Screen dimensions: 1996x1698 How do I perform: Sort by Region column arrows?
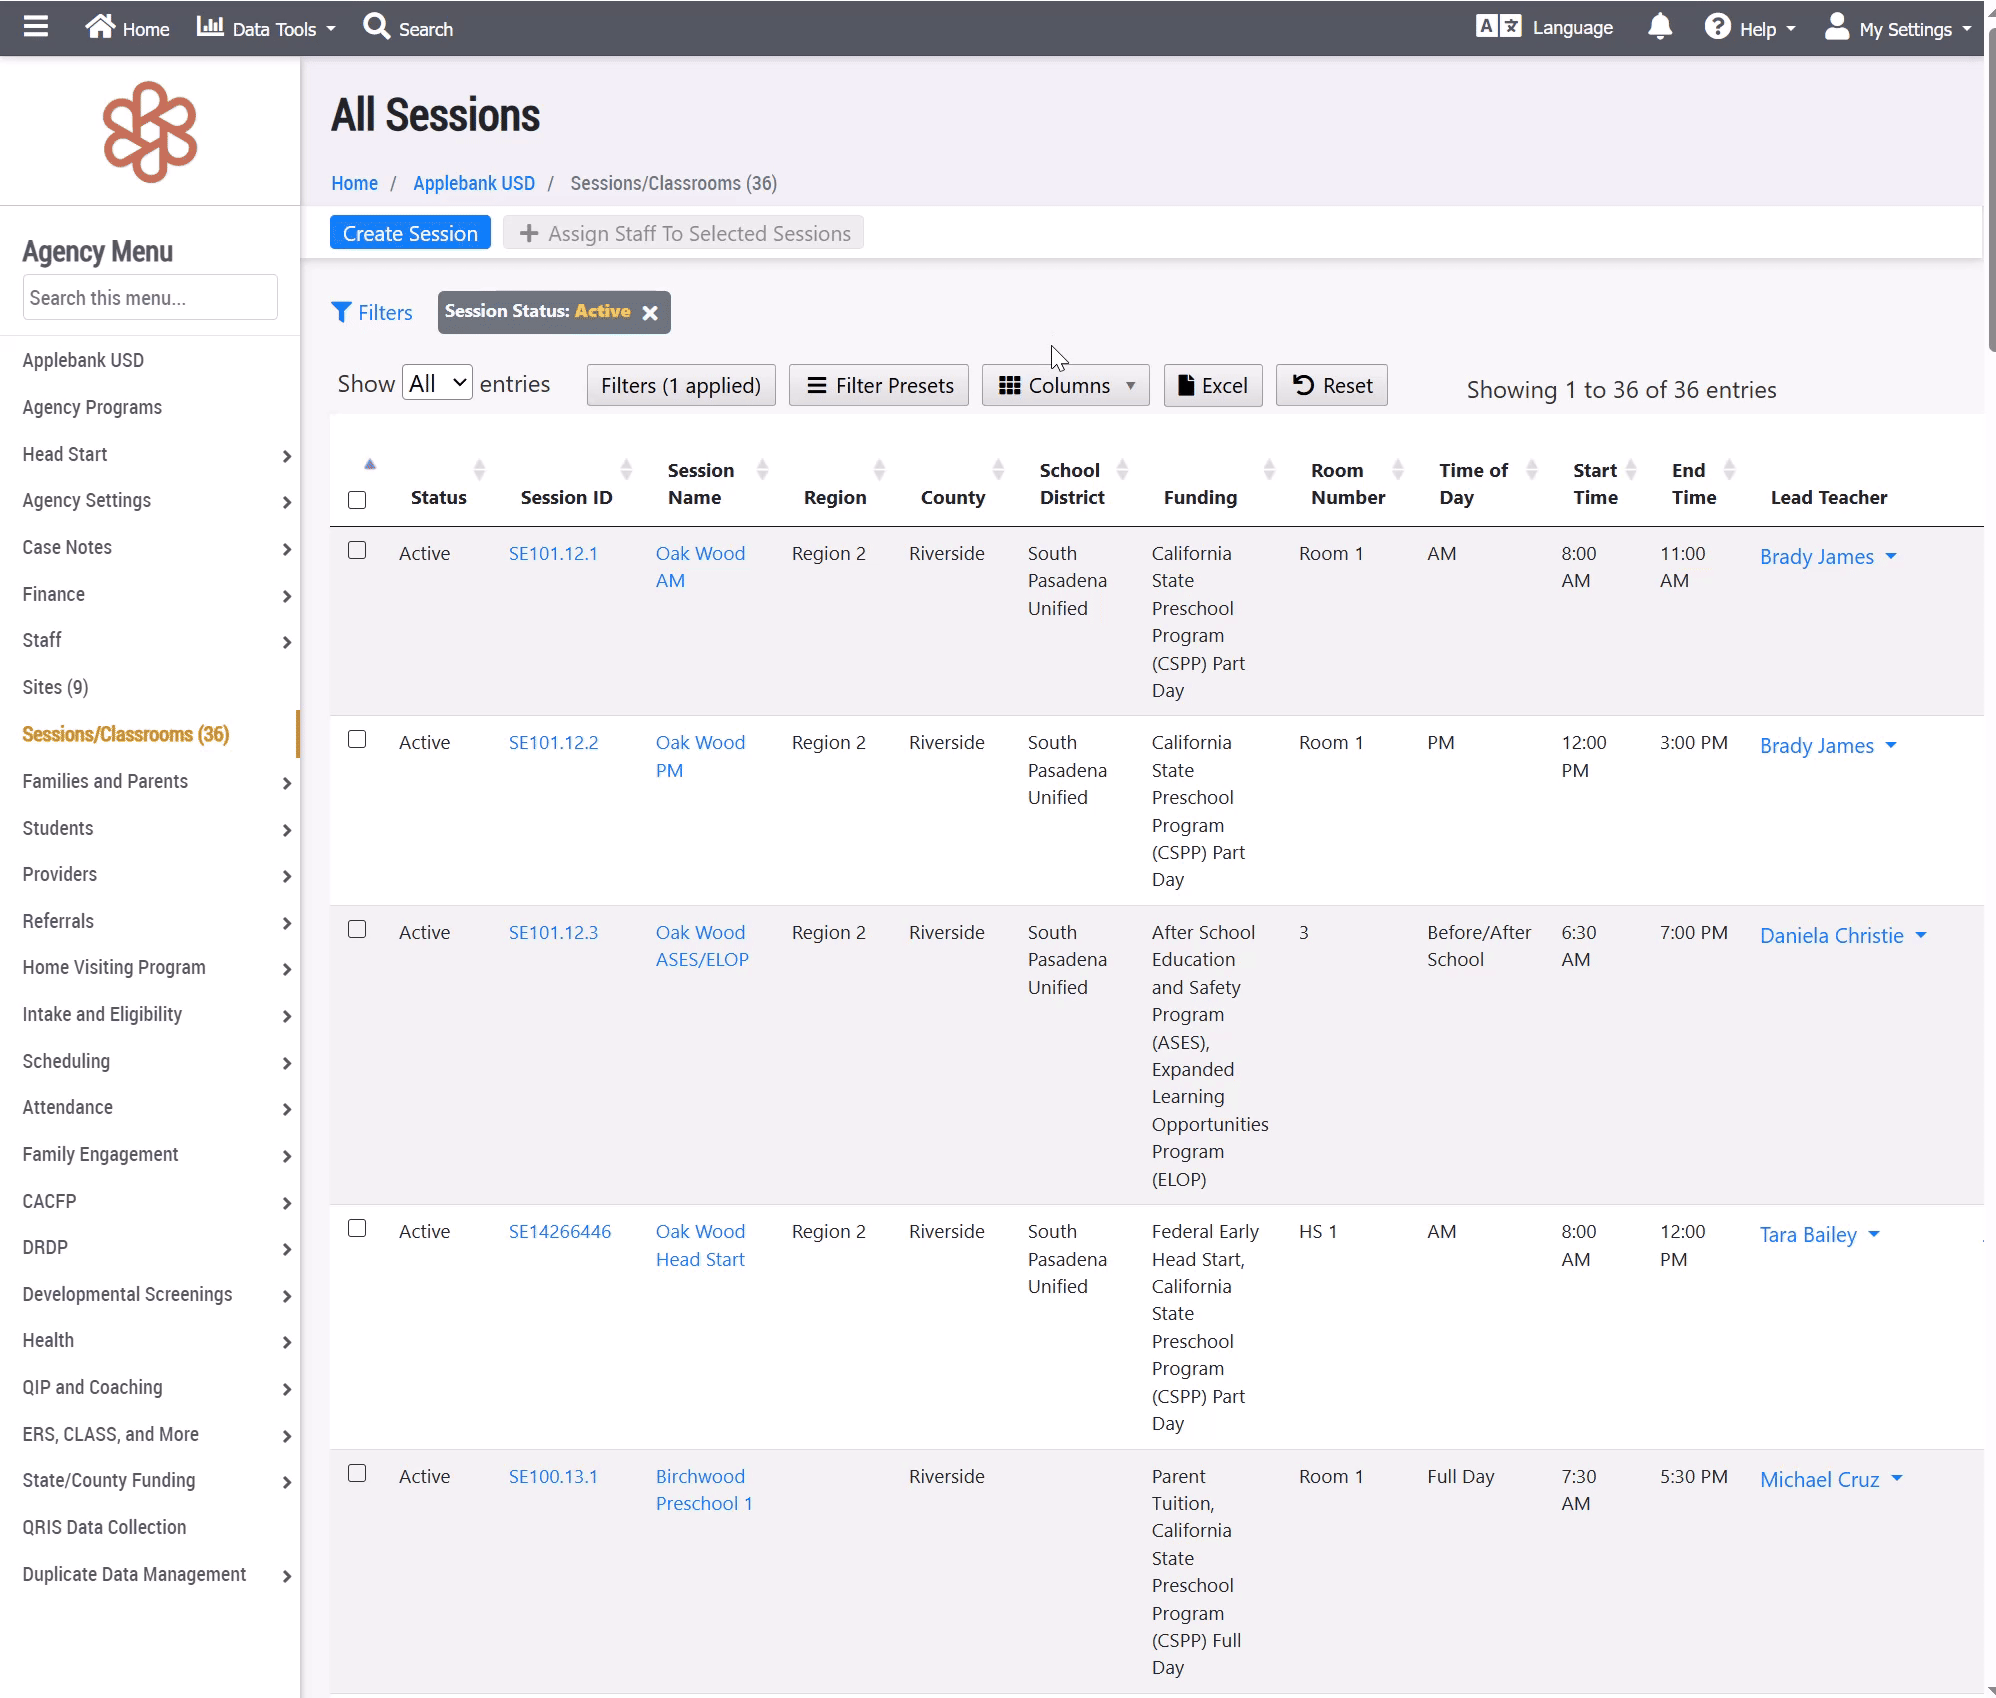[879, 470]
